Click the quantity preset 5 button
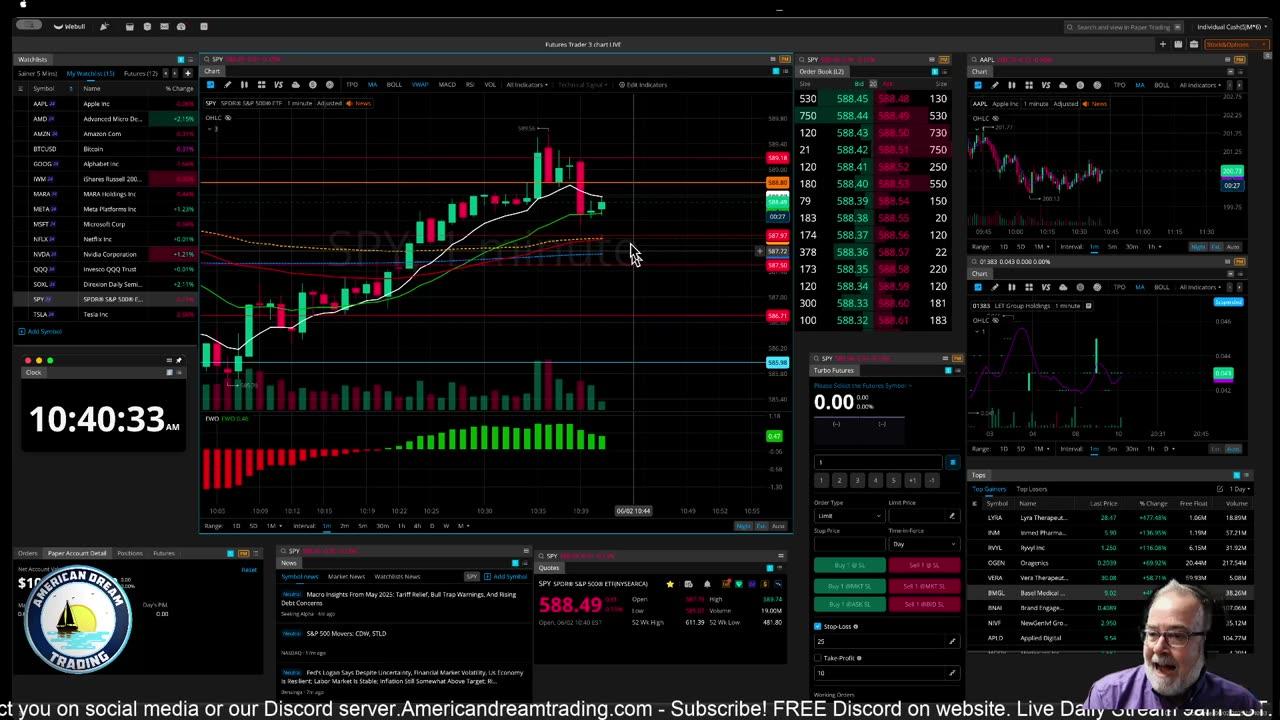Image resolution: width=1280 pixels, height=720 pixels. pyautogui.click(x=893, y=480)
